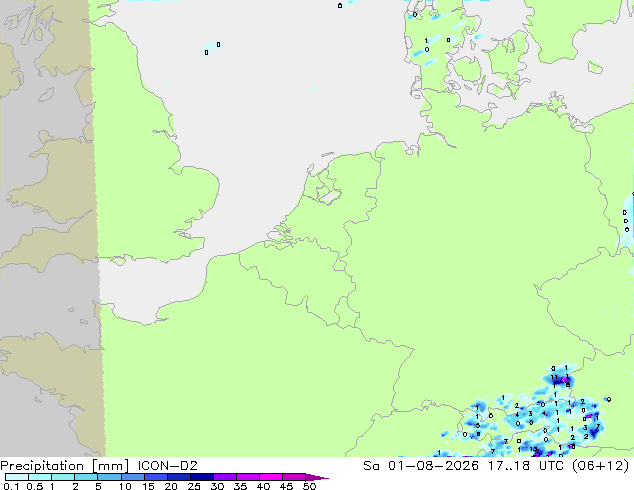Select the 5–10 mm legend swatch
Screen dimensions: 634x490
(x=109, y=477)
